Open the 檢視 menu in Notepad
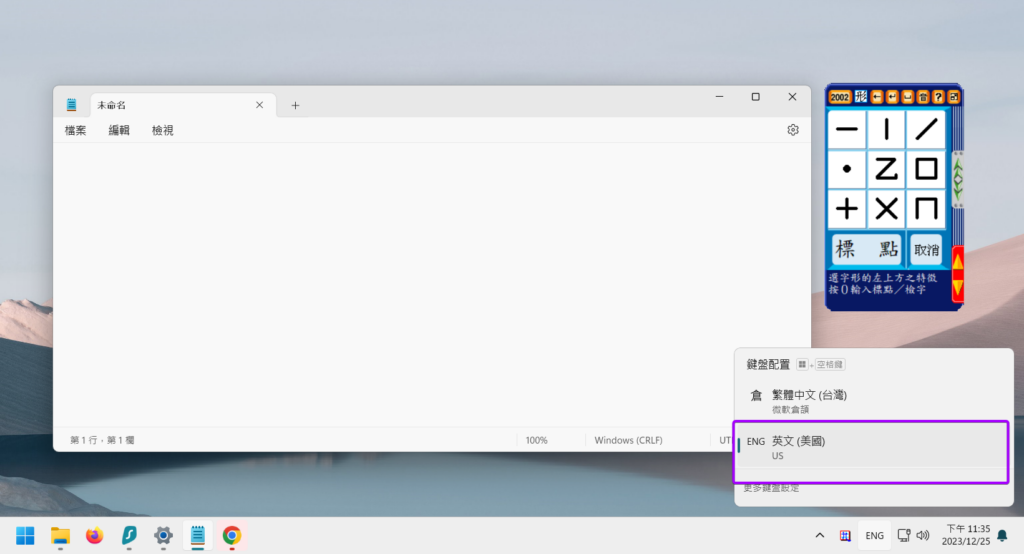 point(163,130)
